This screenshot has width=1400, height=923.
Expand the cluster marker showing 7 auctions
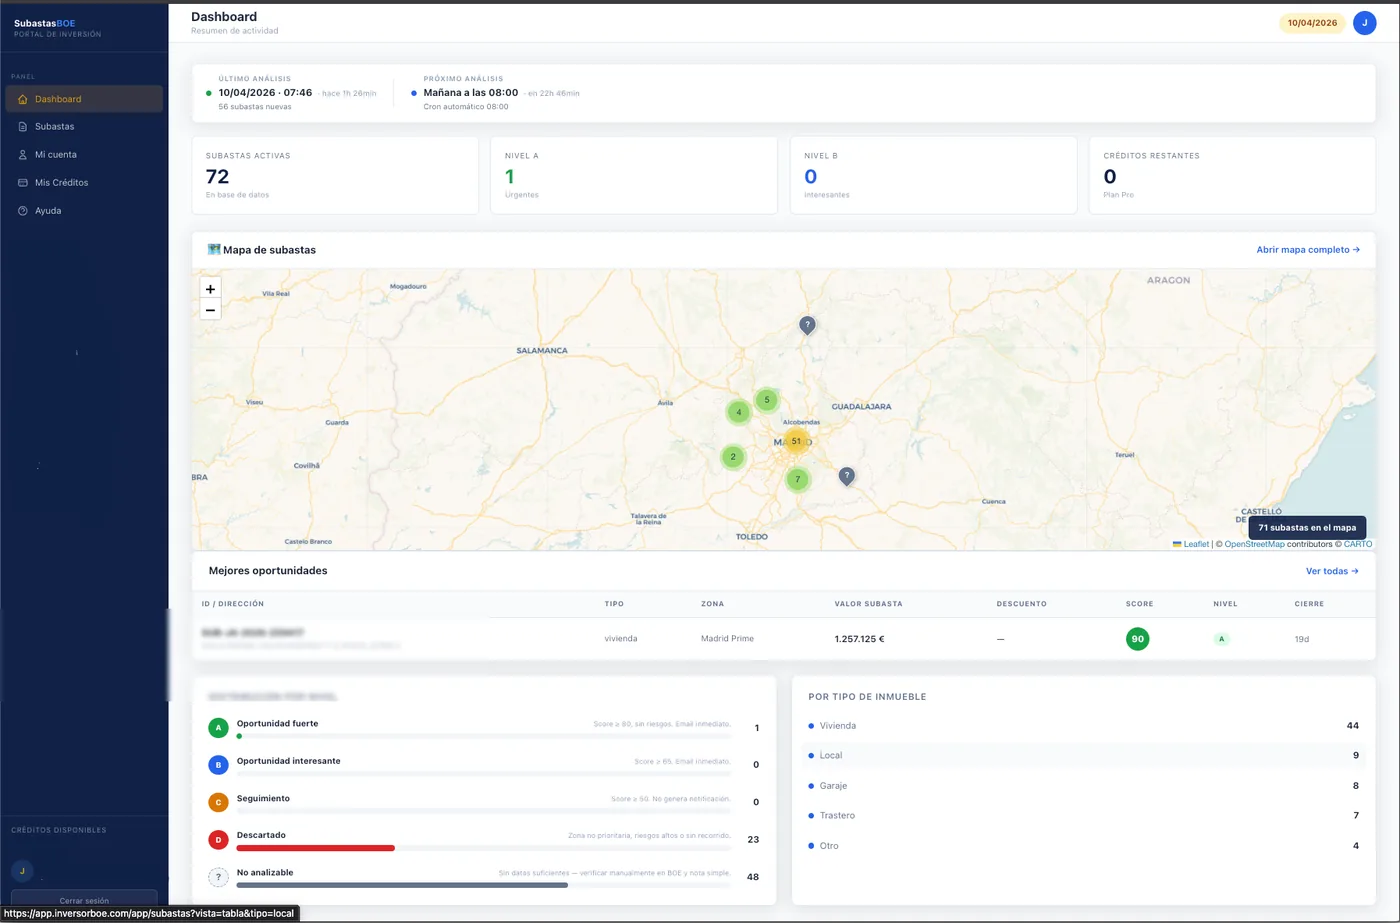[797, 479]
